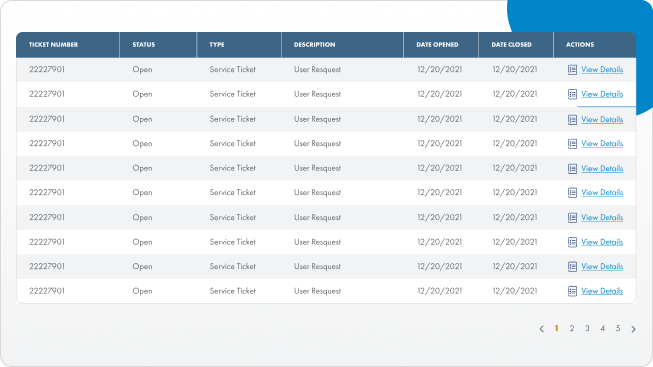Screen dimensions: 653x367
Task: Click the details icon in the last row
Action: [x=572, y=291]
